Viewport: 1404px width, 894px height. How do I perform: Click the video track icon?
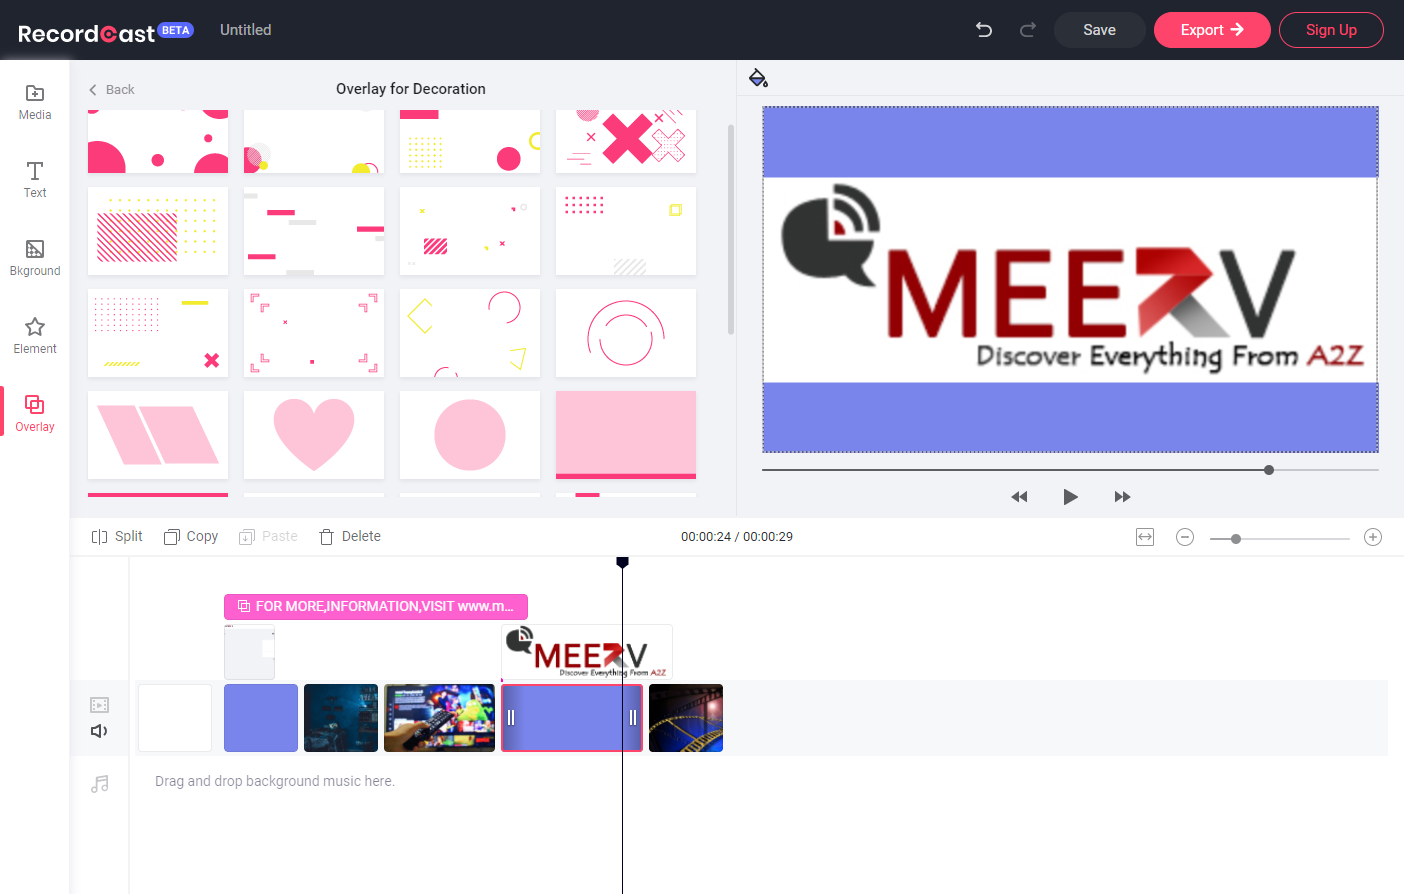pyautogui.click(x=100, y=705)
